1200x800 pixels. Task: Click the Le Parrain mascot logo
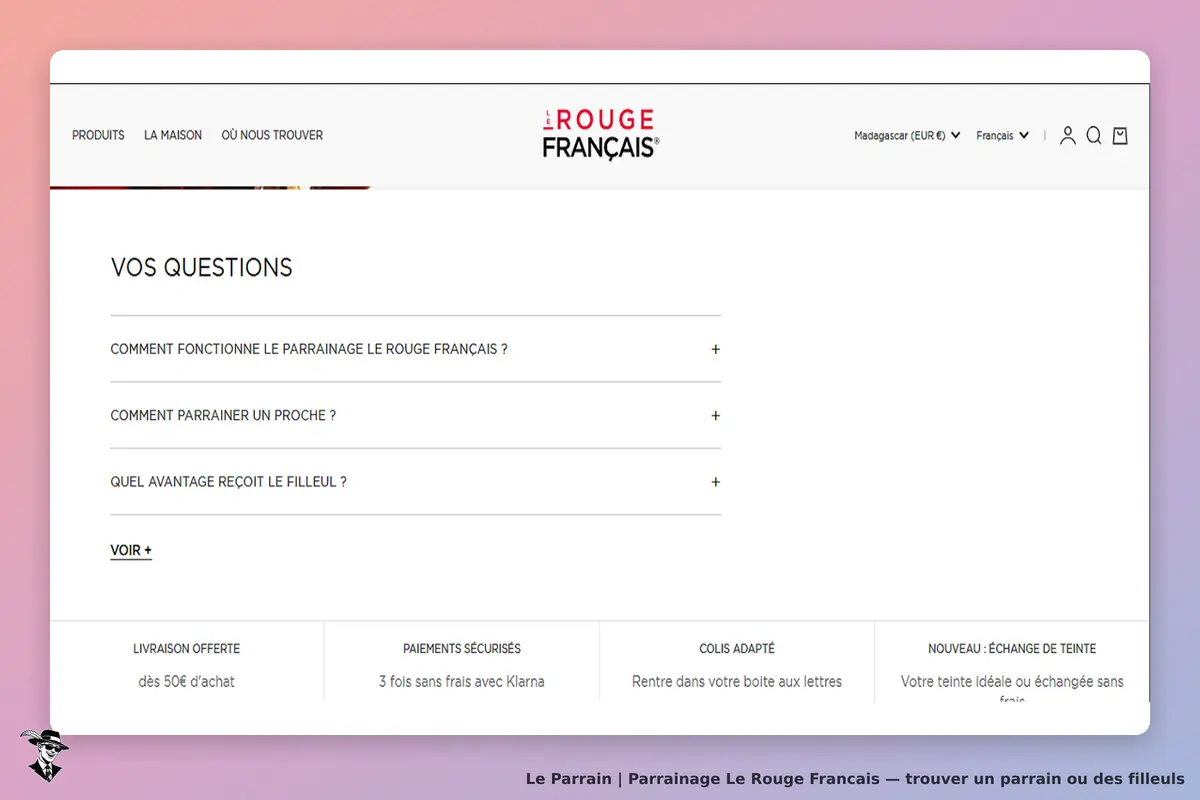[44, 755]
